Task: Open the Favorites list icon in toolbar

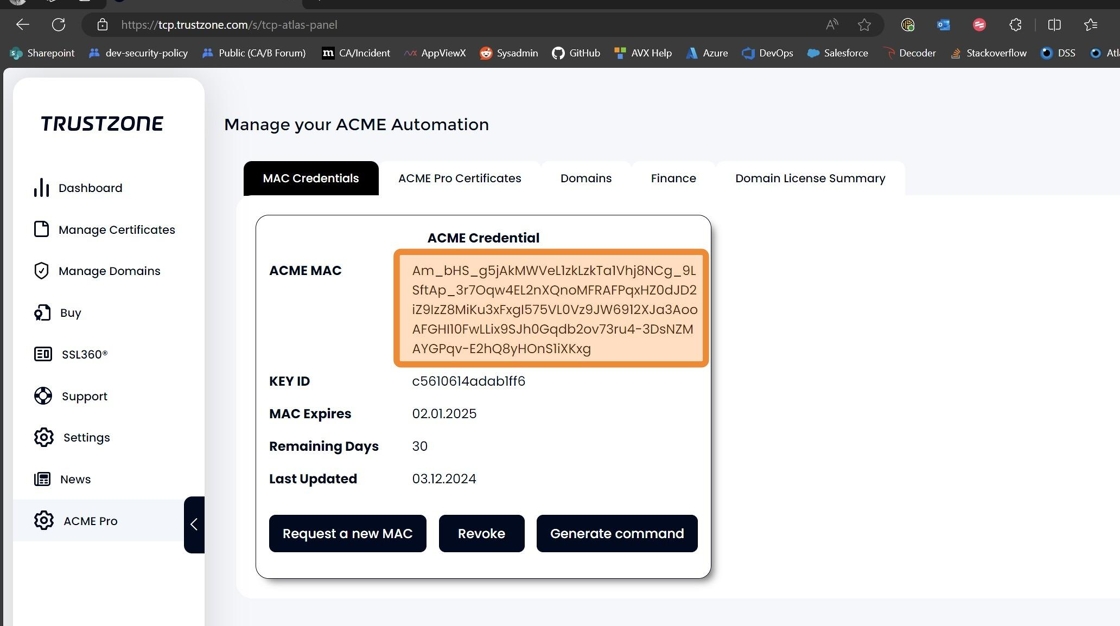Action: 1091,25
